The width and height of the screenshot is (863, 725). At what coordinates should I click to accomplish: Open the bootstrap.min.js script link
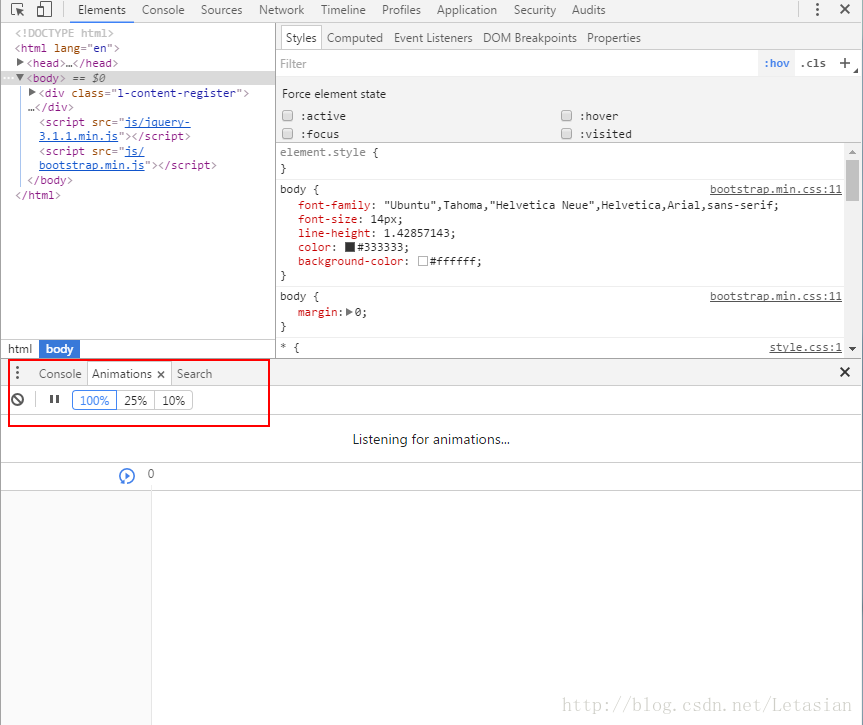tap(92, 158)
